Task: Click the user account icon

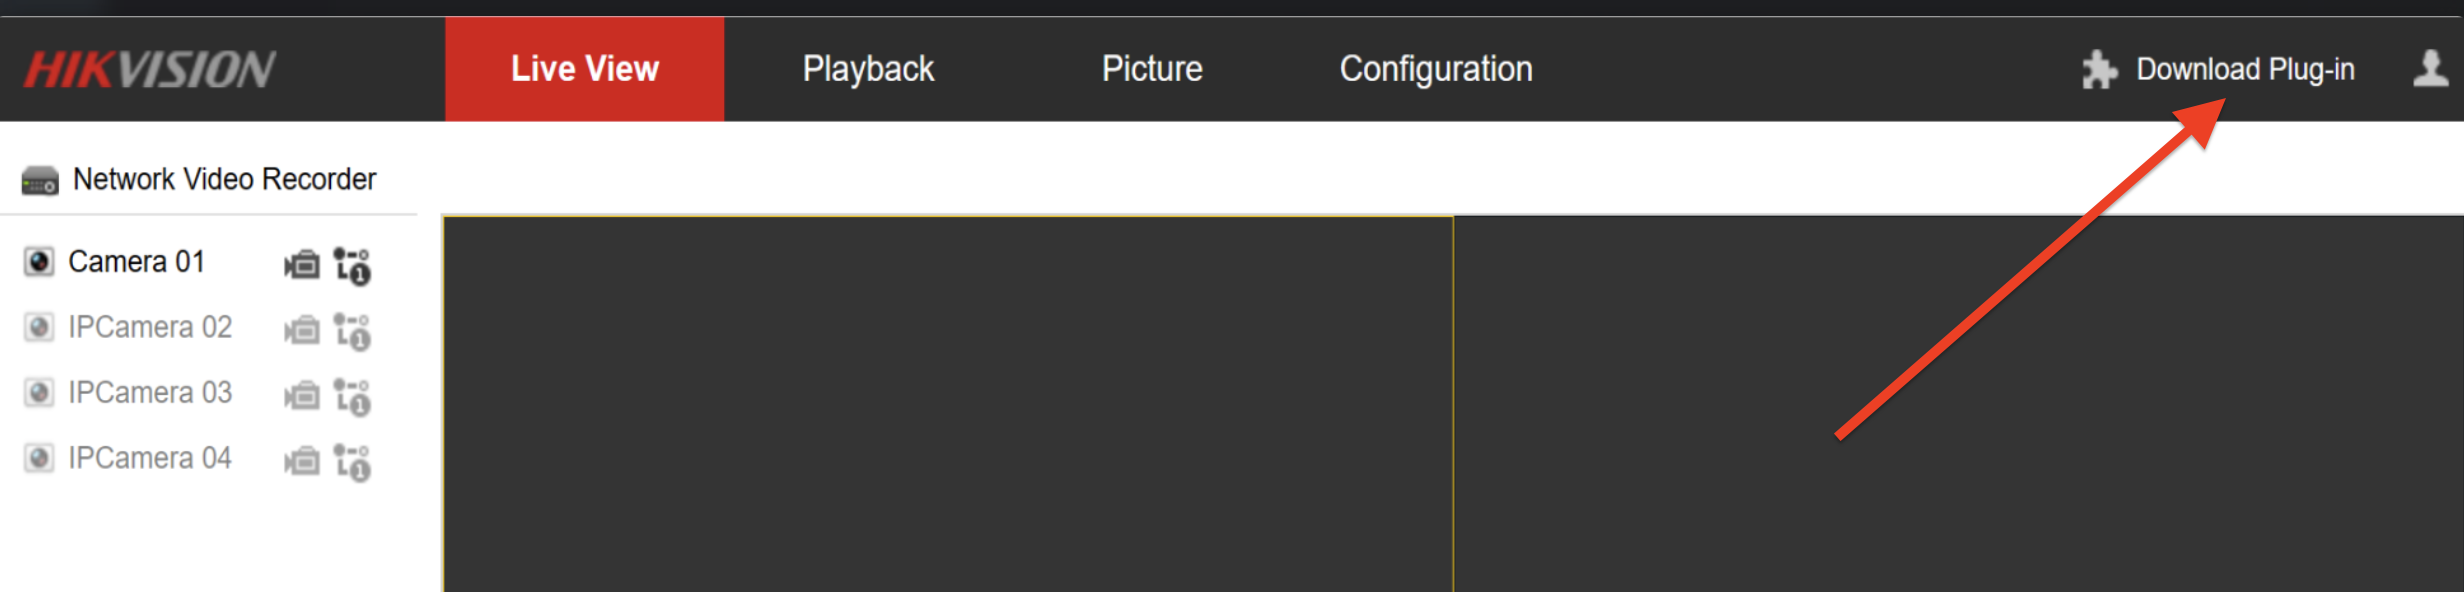Action: [2430, 69]
